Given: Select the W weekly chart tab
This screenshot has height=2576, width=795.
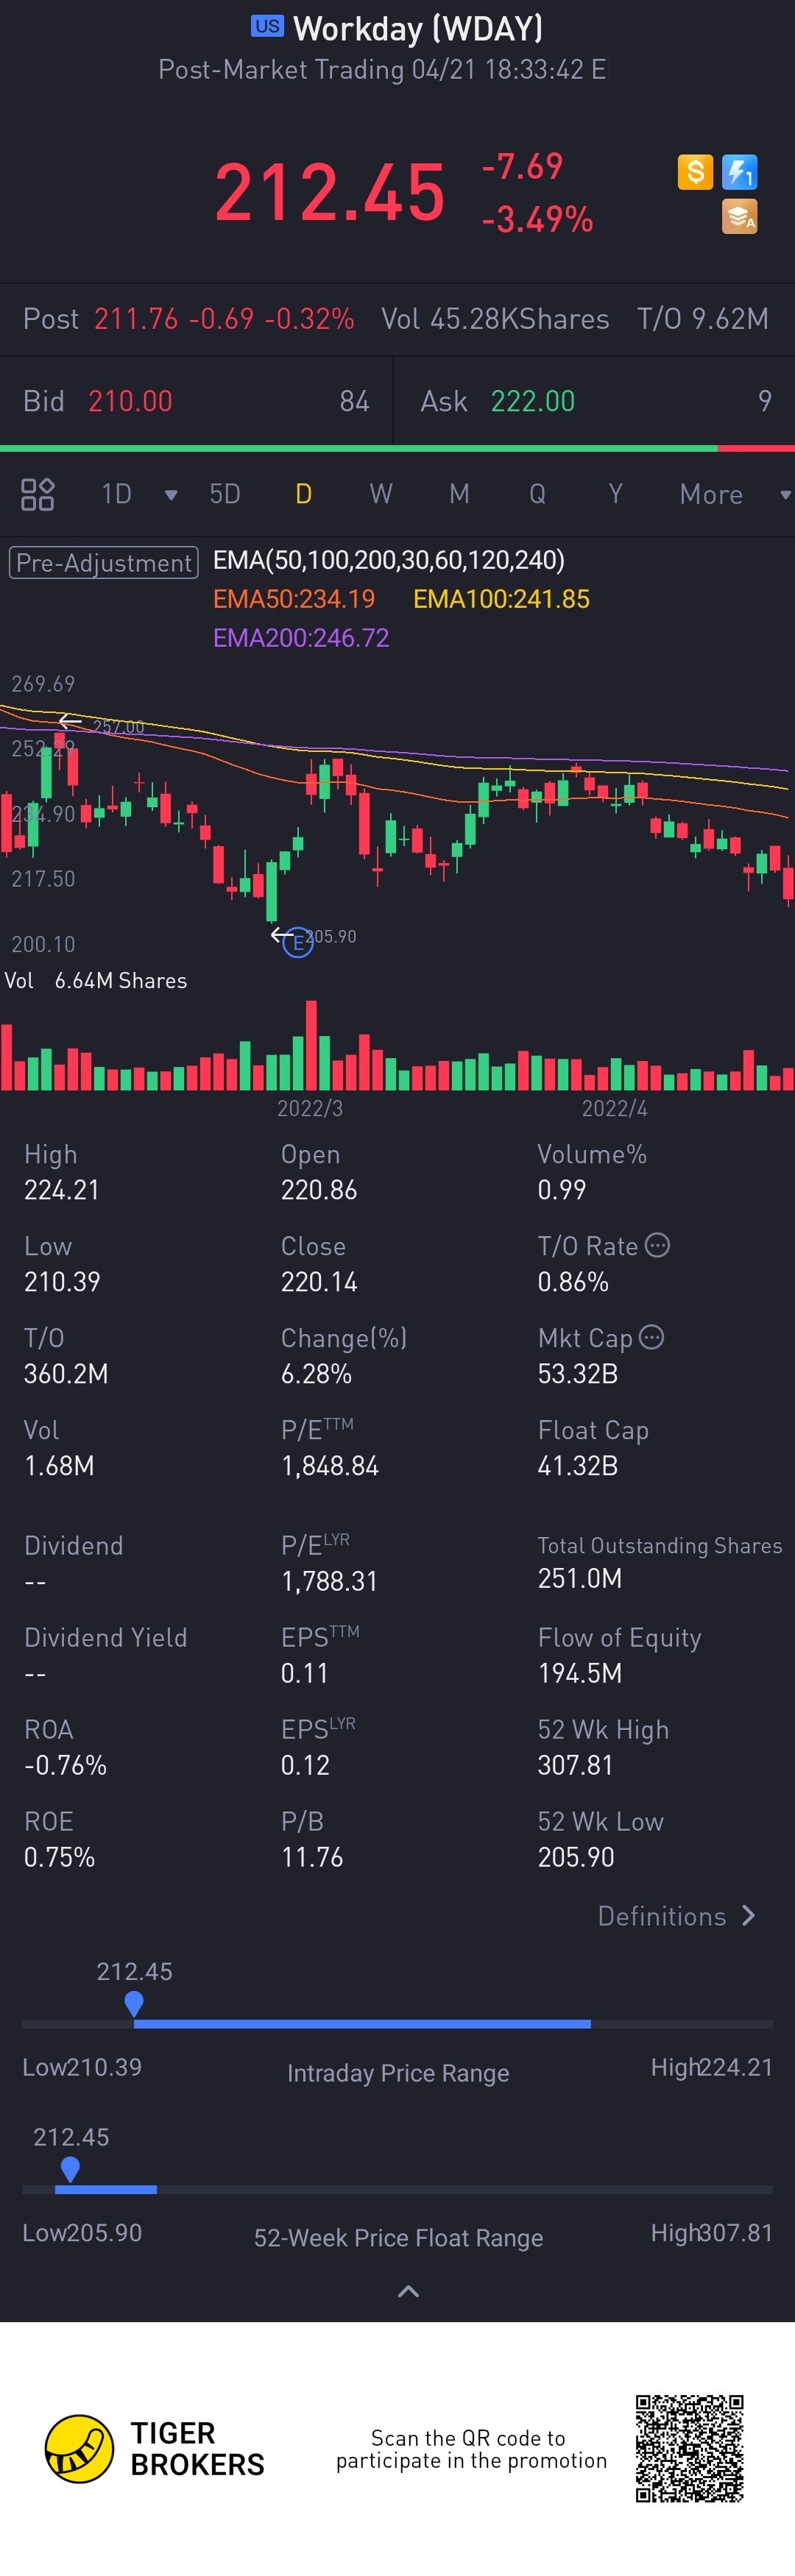Looking at the screenshot, I should (381, 494).
